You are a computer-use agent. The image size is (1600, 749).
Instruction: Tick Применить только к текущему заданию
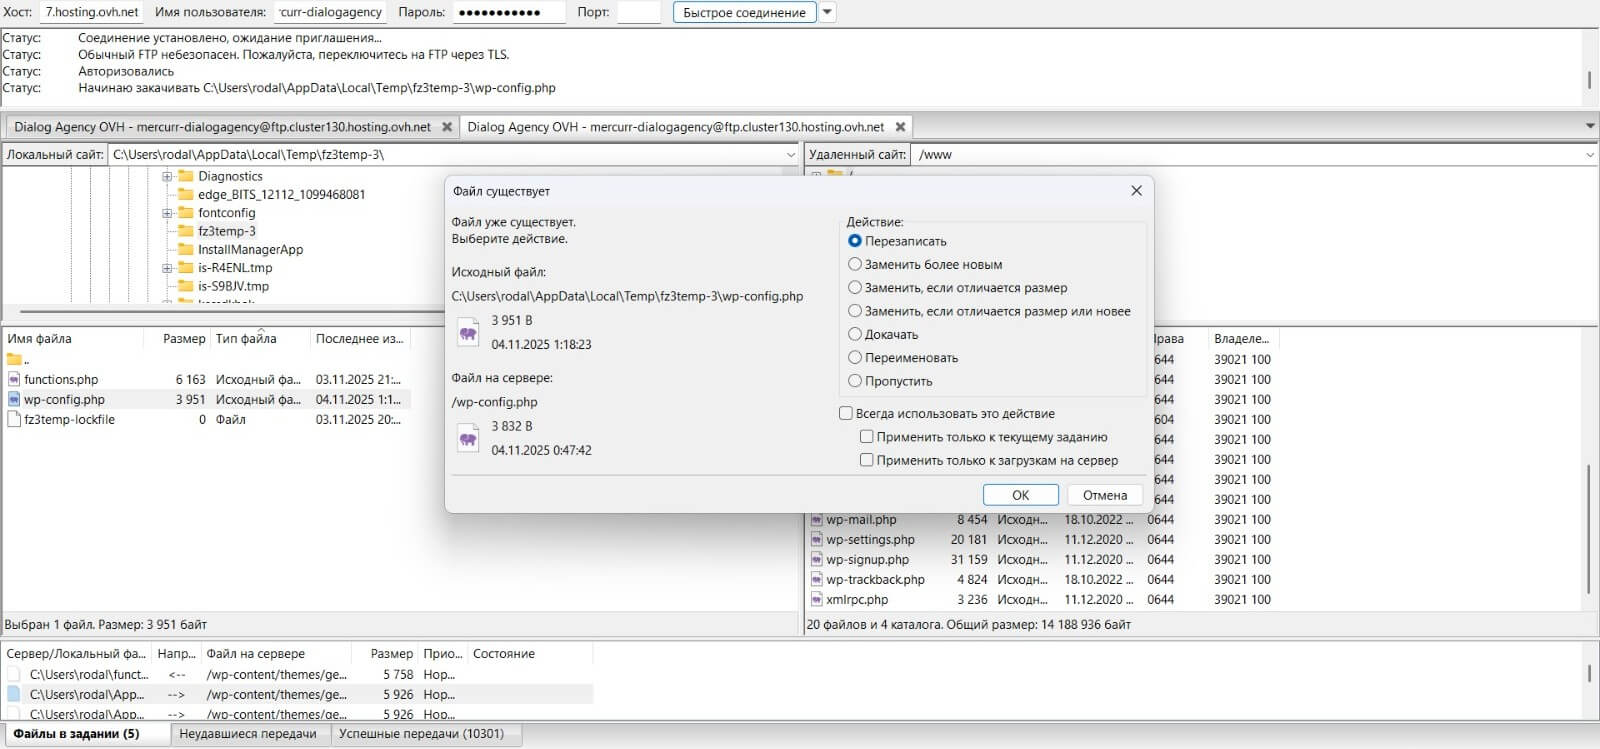[867, 437]
